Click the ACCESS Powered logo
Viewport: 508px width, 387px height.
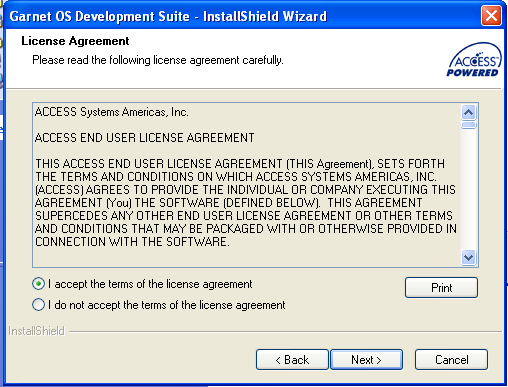(473, 60)
